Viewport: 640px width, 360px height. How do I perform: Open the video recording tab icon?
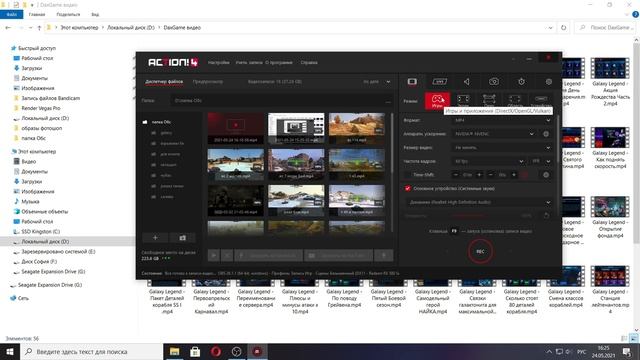click(x=412, y=82)
